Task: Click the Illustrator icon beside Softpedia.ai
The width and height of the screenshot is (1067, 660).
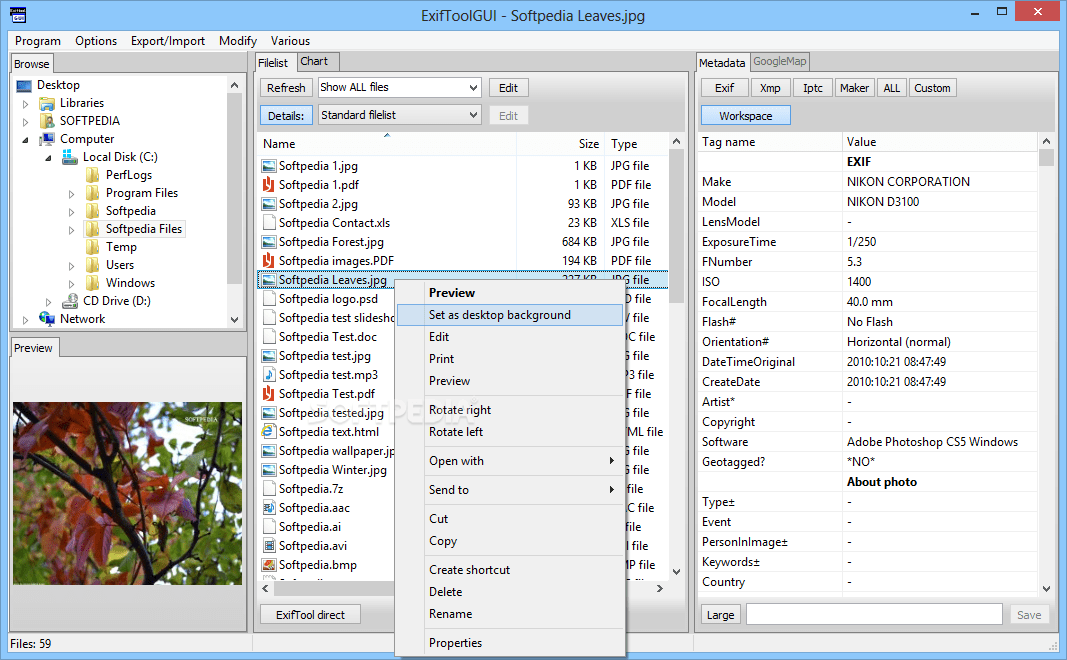Action: point(267,526)
